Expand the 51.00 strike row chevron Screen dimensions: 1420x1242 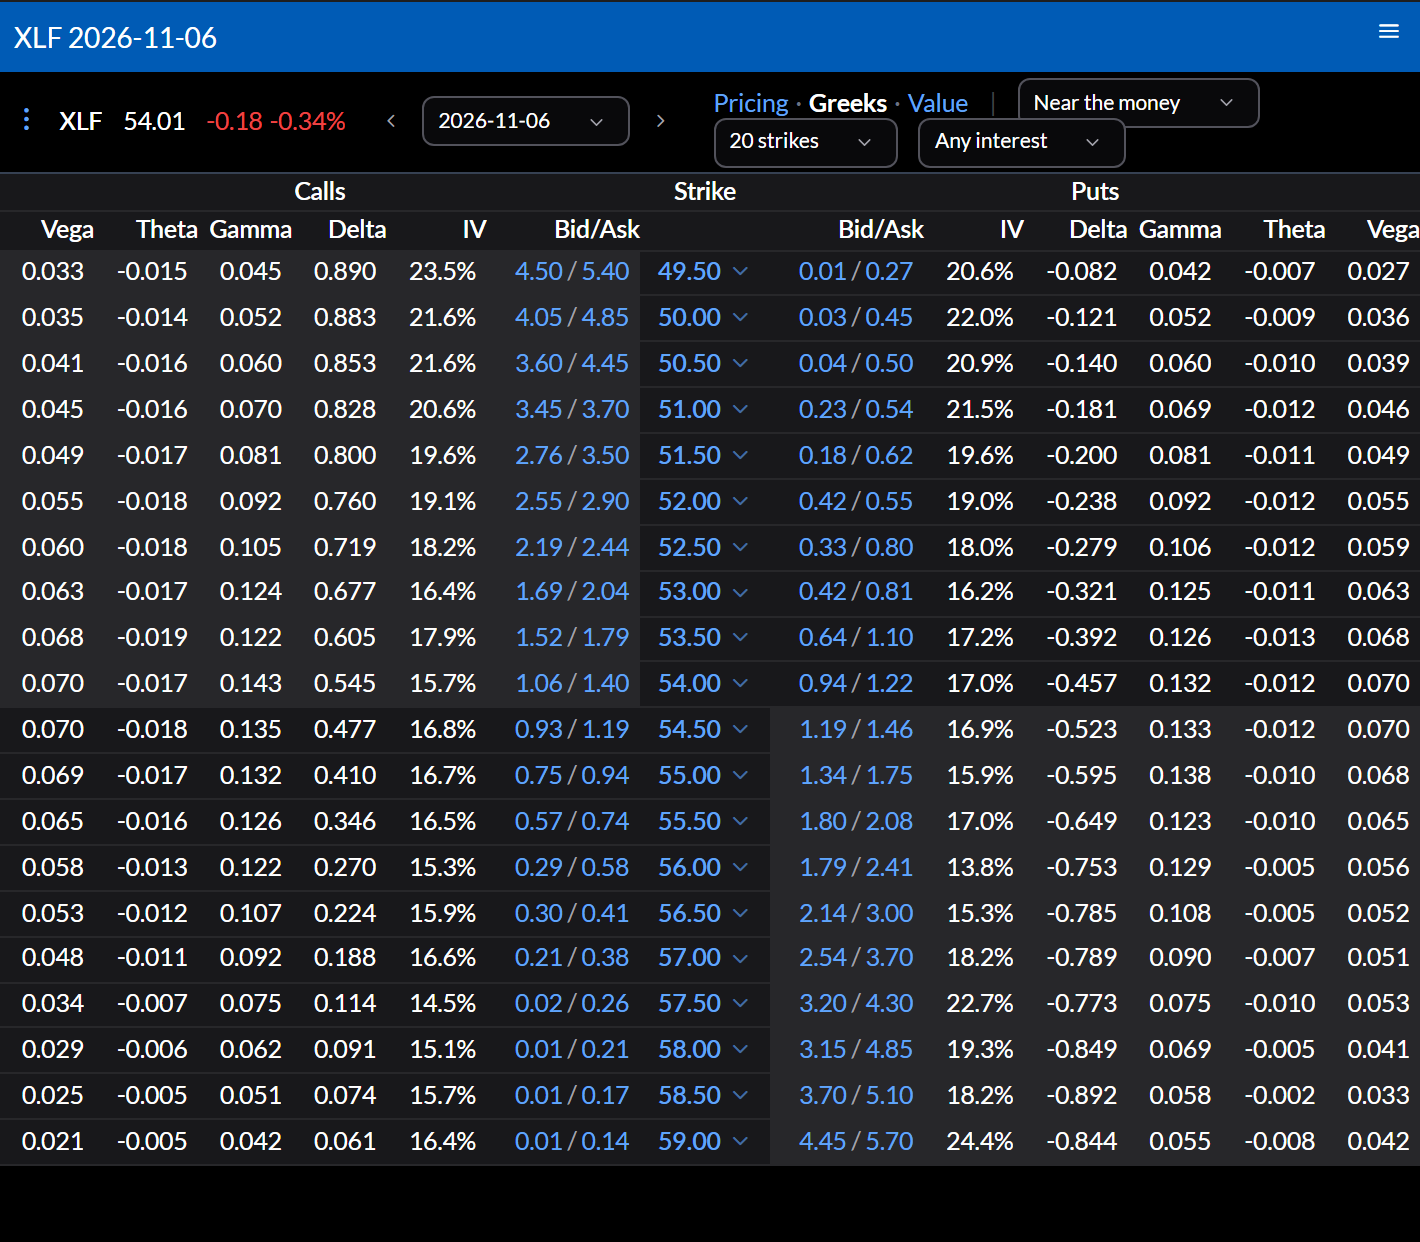[x=740, y=409]
